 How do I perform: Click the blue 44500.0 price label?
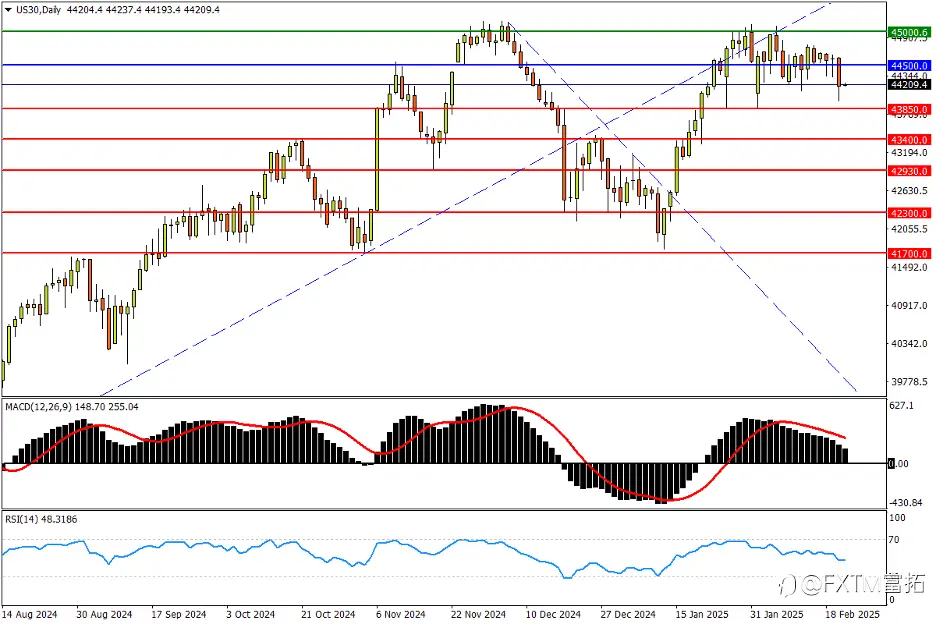click(x=909, y=66)
